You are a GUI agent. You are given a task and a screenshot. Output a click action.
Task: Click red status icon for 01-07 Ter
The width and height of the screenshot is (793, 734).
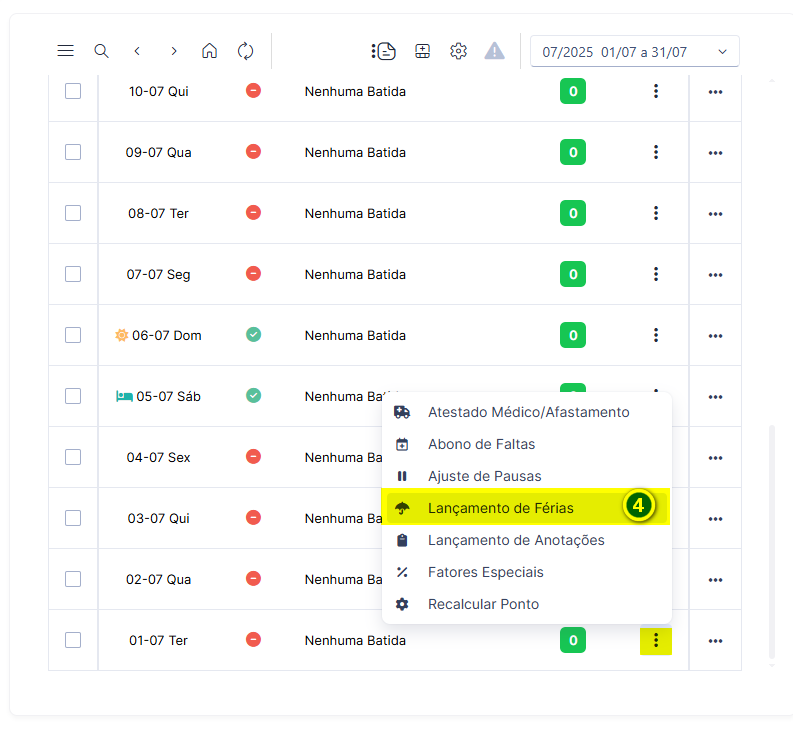point(253,639)
